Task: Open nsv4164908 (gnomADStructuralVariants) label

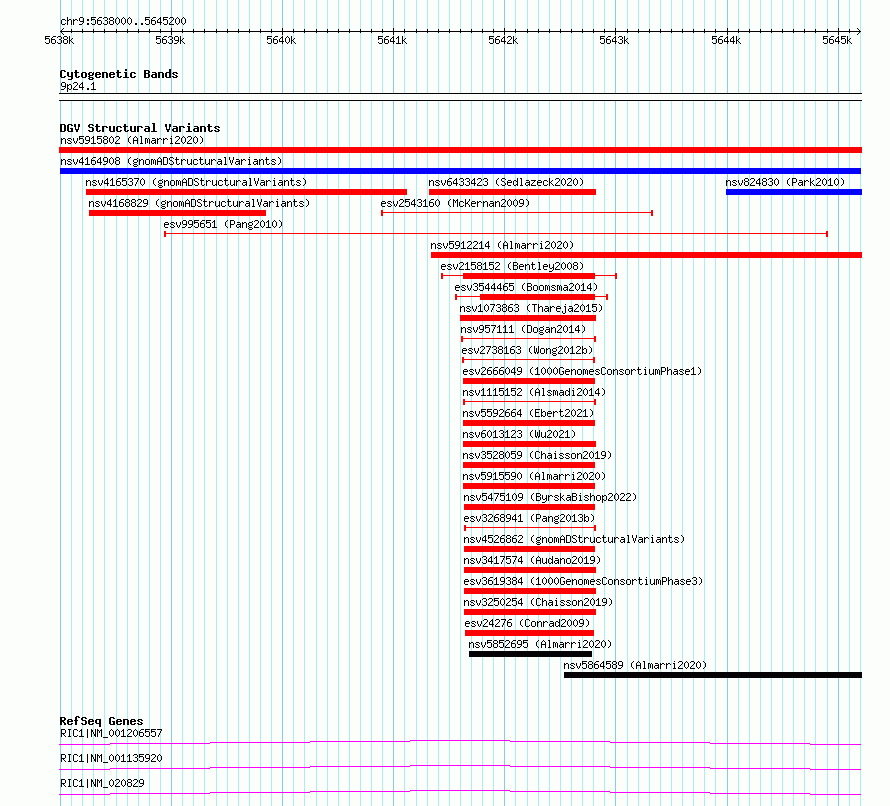Action: (x=171, y=161)
